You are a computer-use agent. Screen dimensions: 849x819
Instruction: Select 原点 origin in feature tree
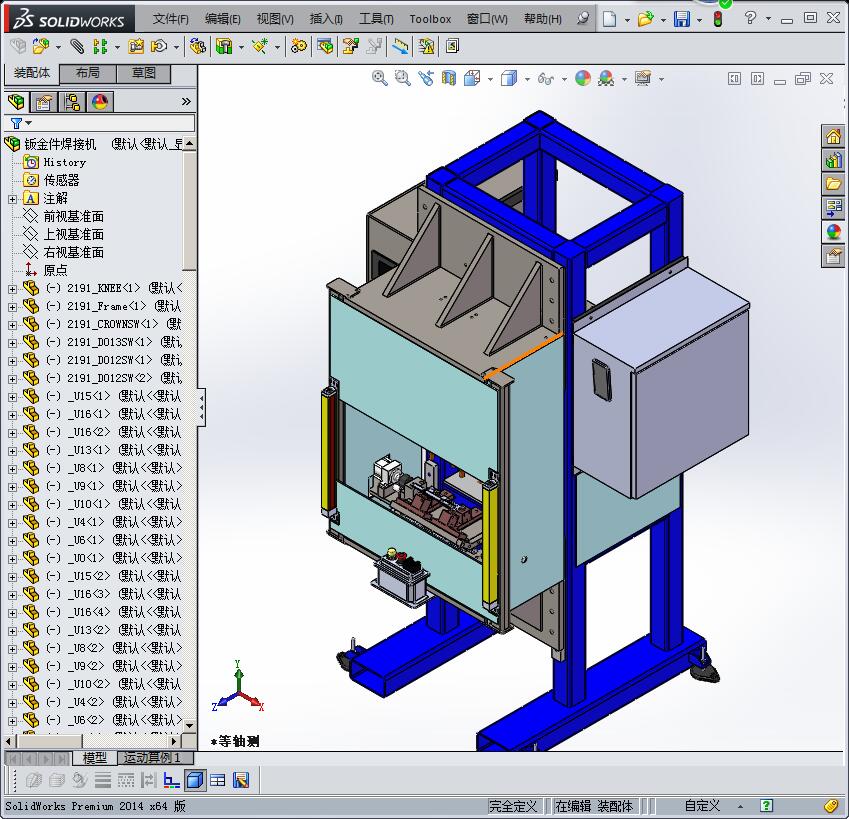(55, 270)
